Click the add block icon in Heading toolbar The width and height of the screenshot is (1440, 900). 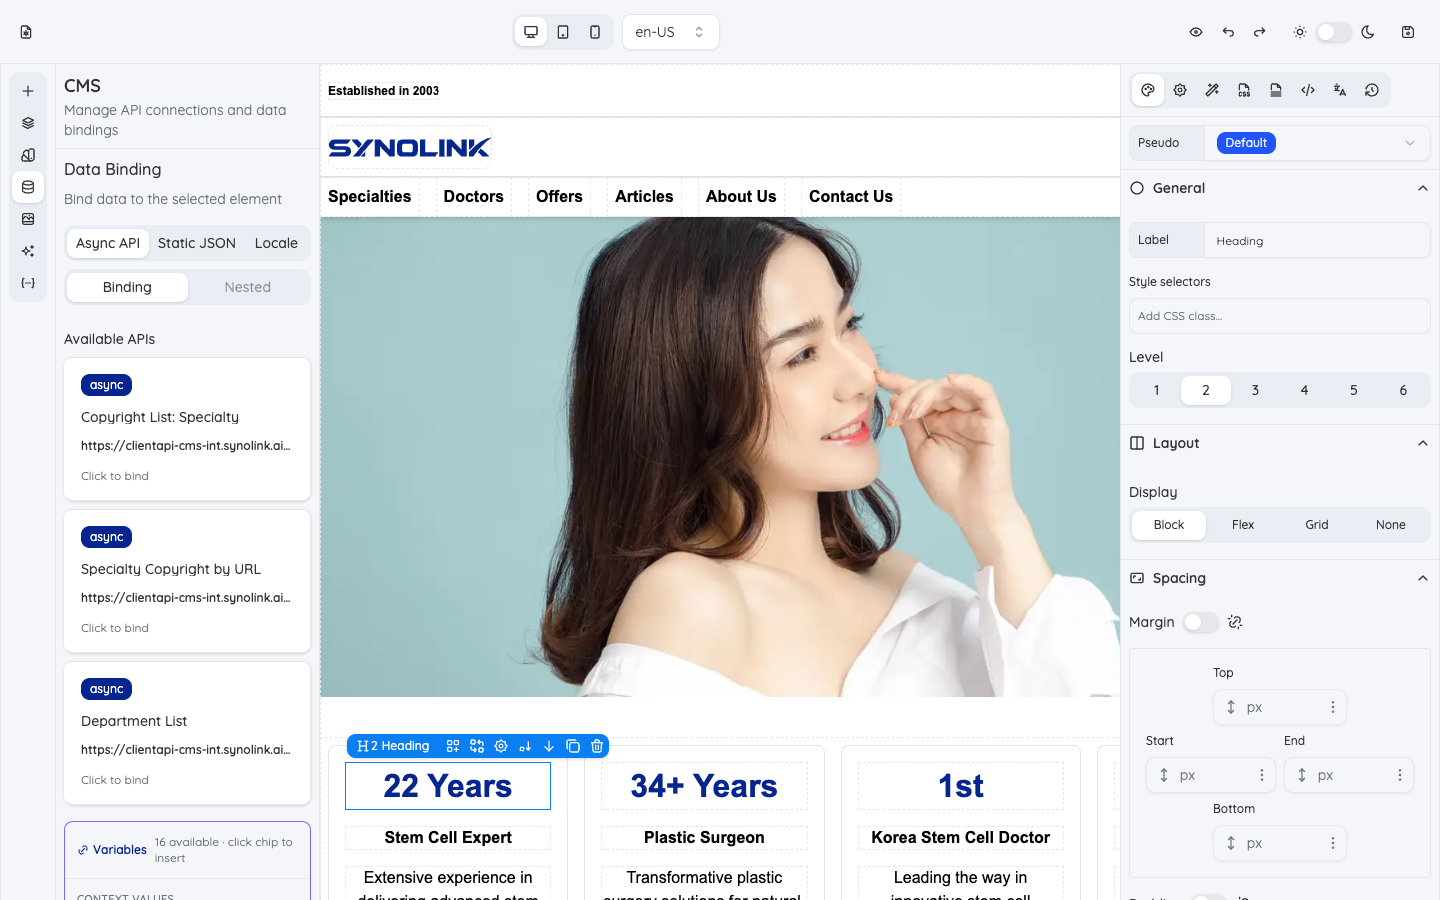pyautogui.click(x=453, y=746)
